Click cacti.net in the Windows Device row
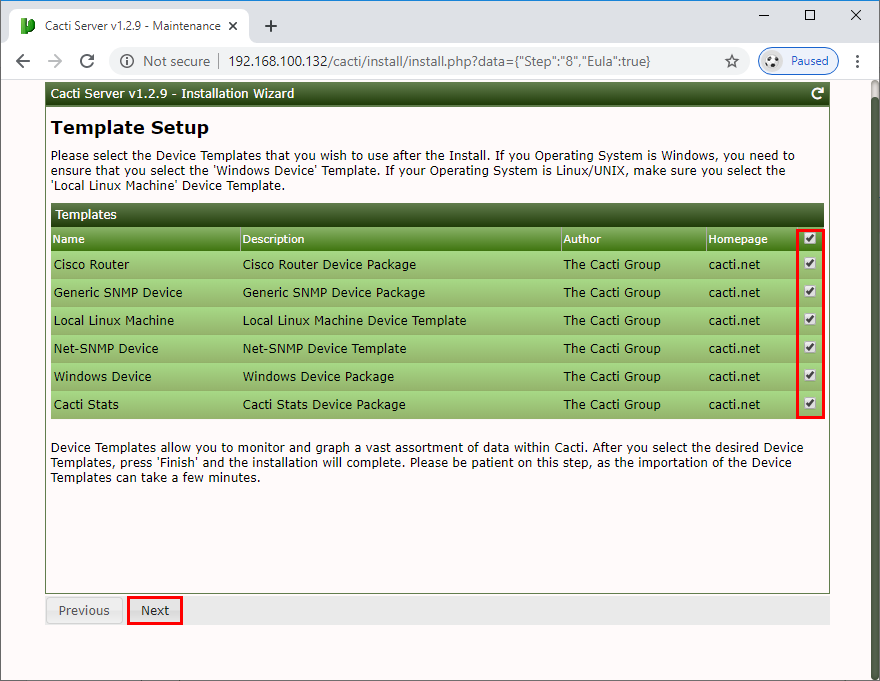 coord(734,377)
